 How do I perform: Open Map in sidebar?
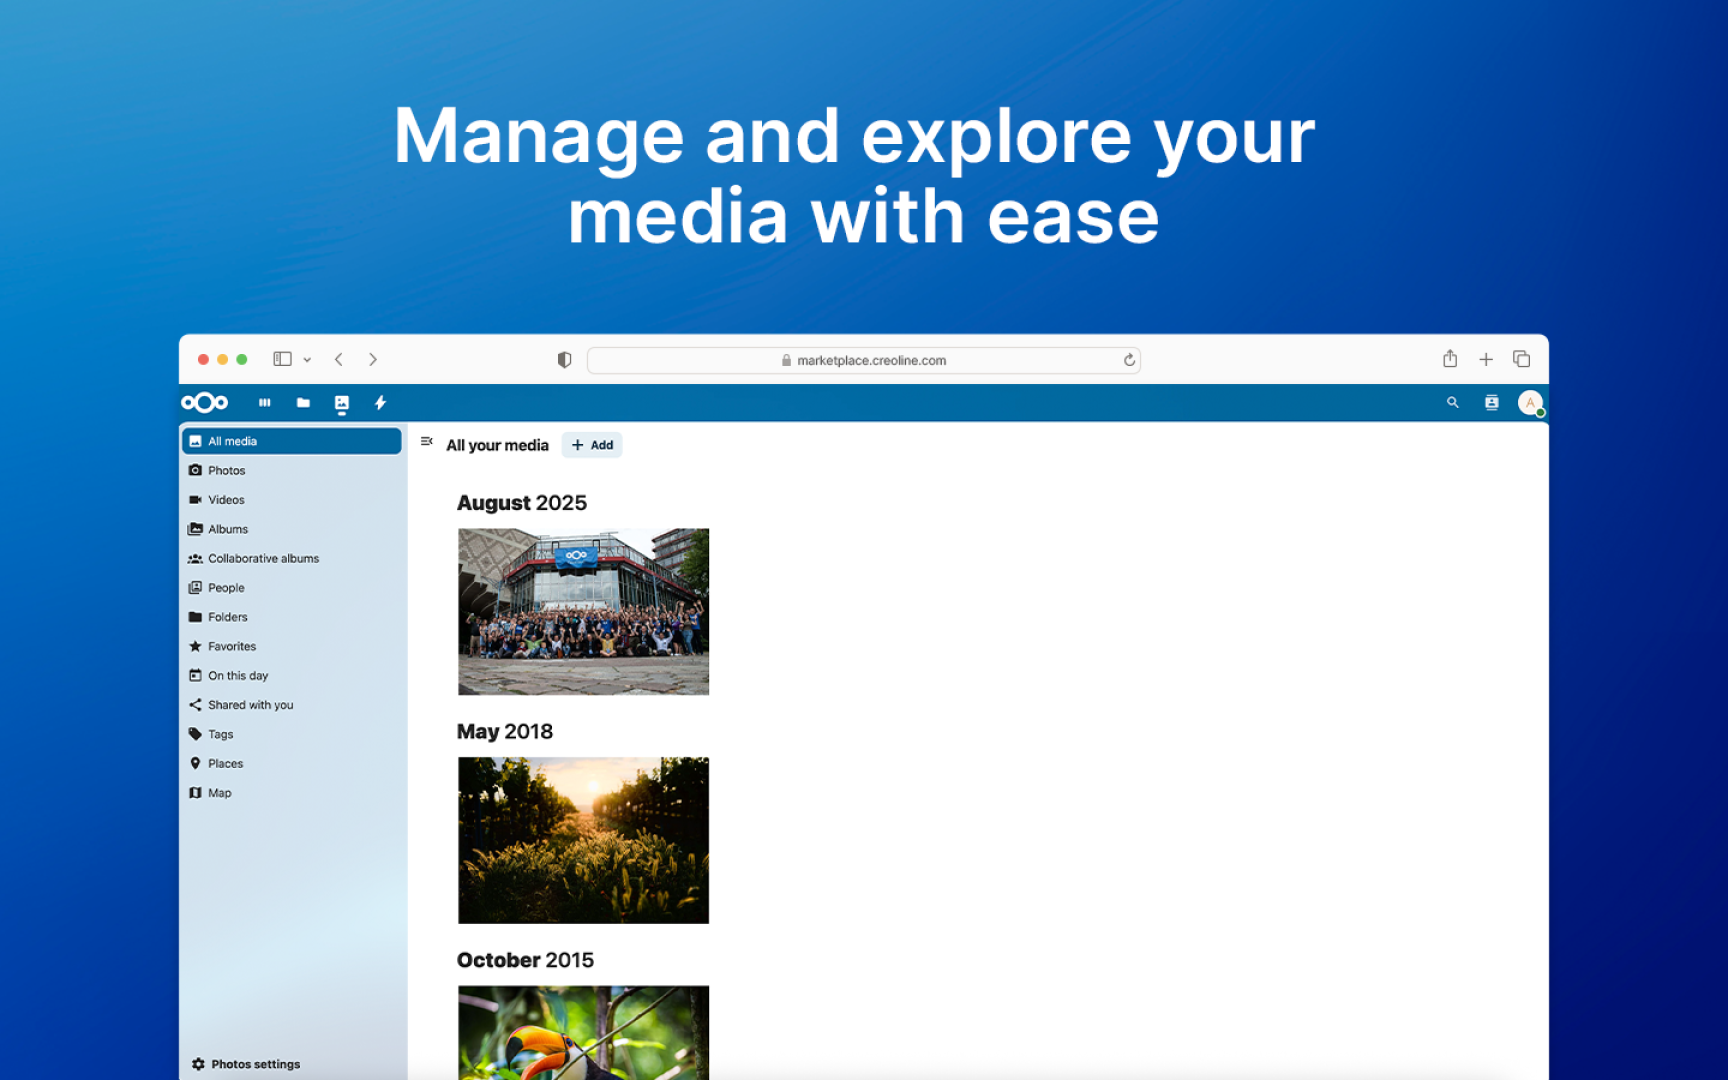[x=292, y=793]
